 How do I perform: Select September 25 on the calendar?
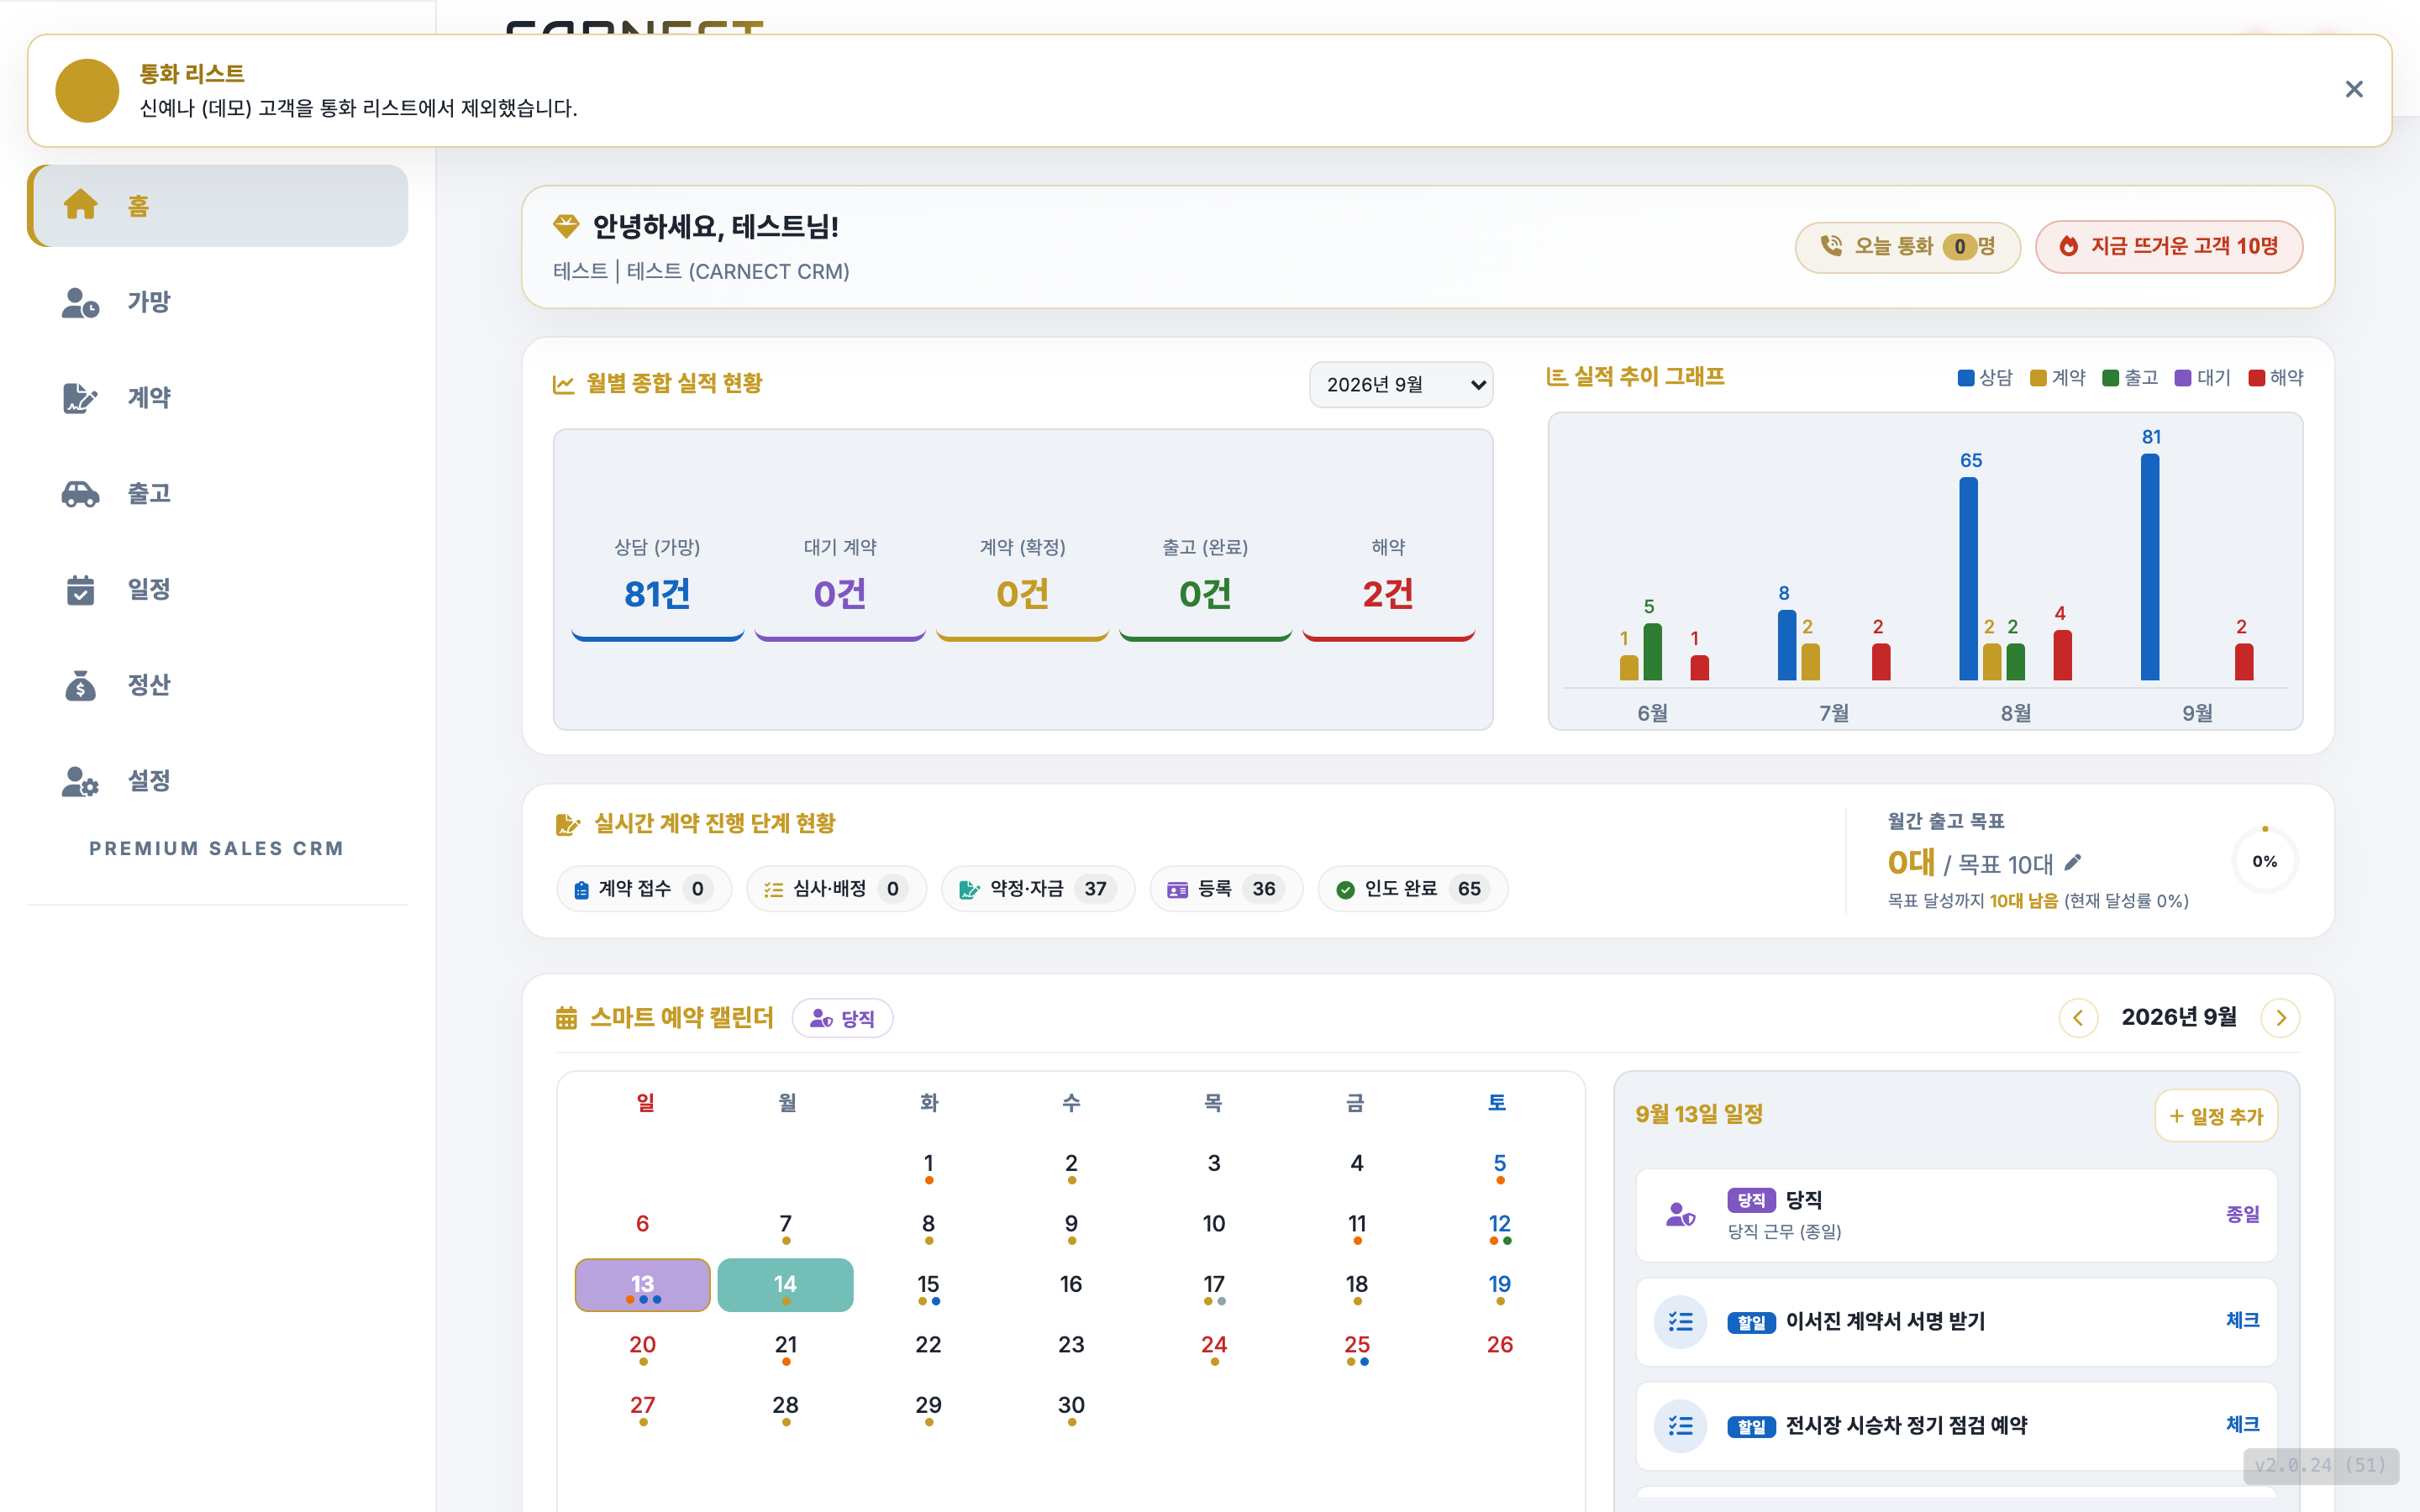tap(1357, 1347)
